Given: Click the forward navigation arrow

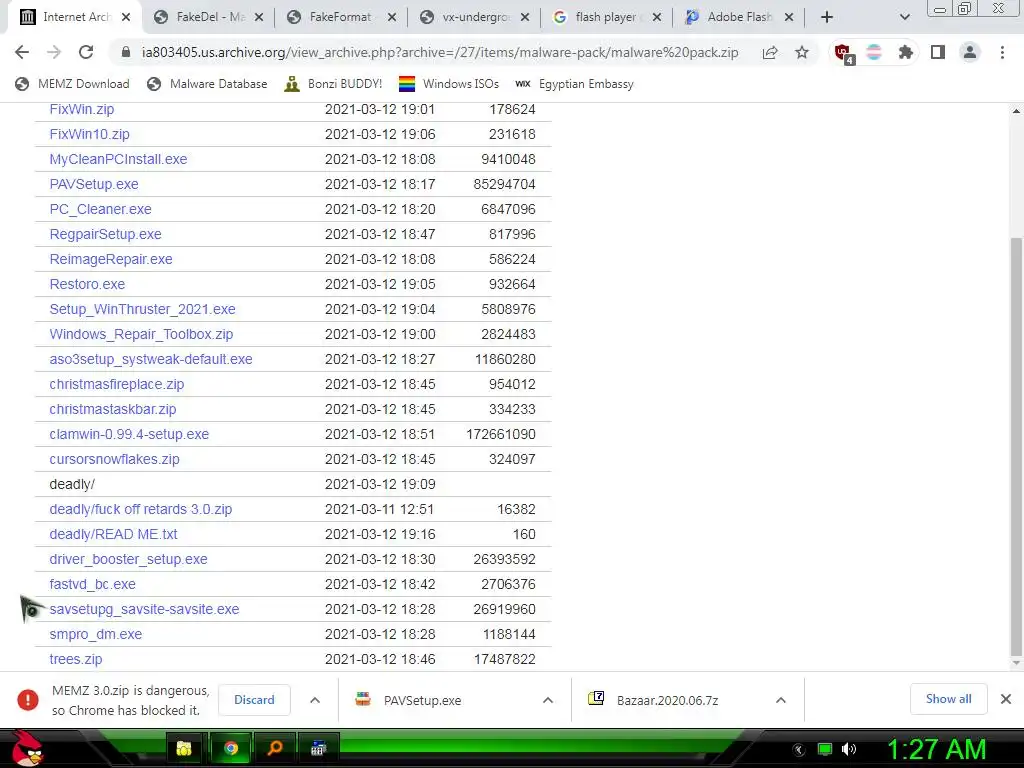Looking at the screenshot, I should 54,52.
